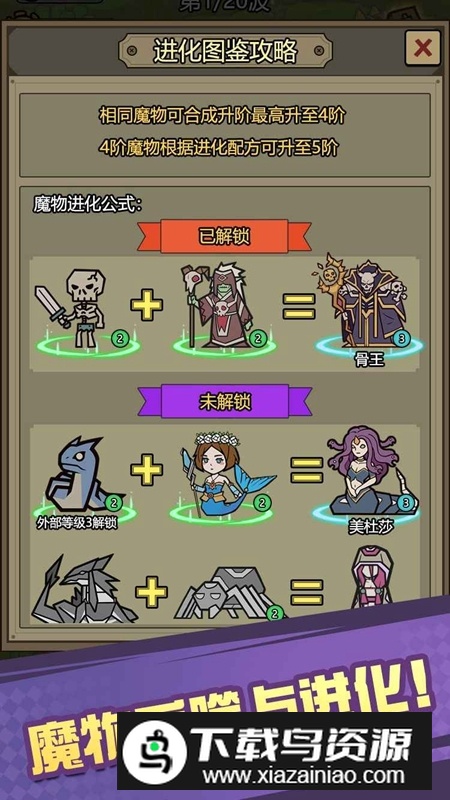Click the 已解锁 red ribbon banner
Image resolution: width=450 pixels, height=800 pixels.
(224, 236)
